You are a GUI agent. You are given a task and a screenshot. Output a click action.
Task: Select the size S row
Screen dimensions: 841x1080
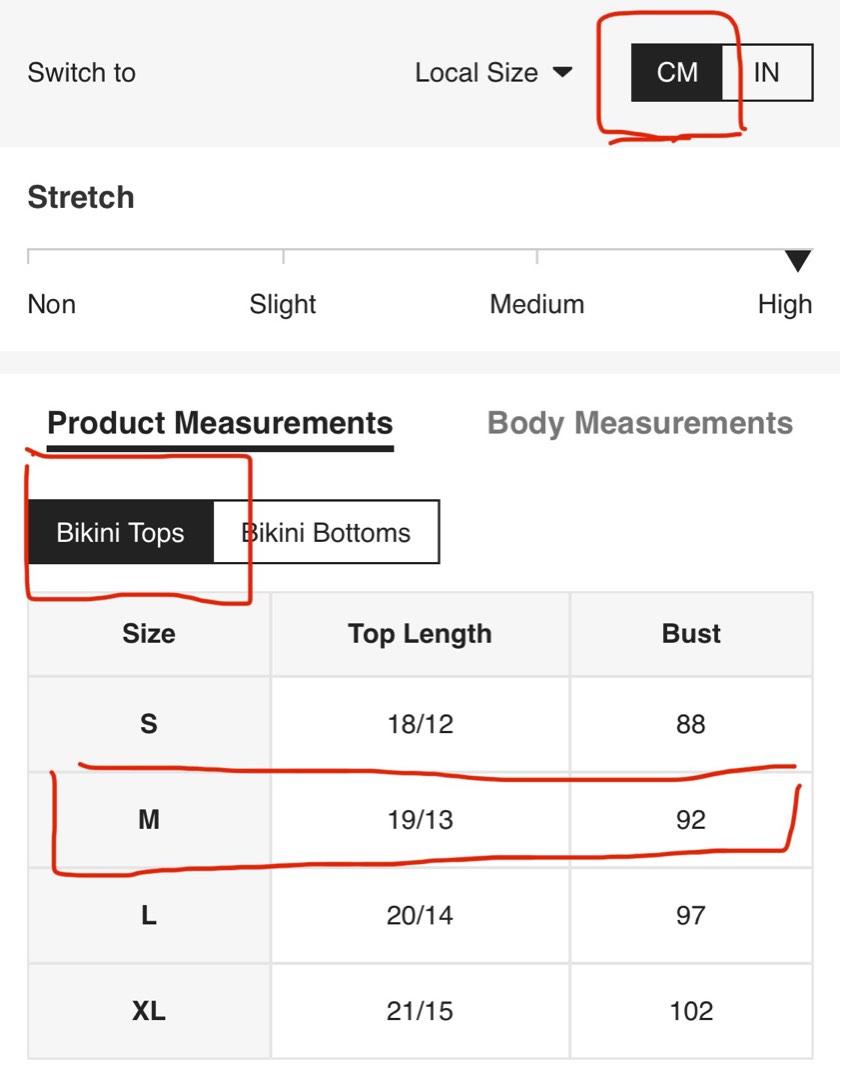420,724
